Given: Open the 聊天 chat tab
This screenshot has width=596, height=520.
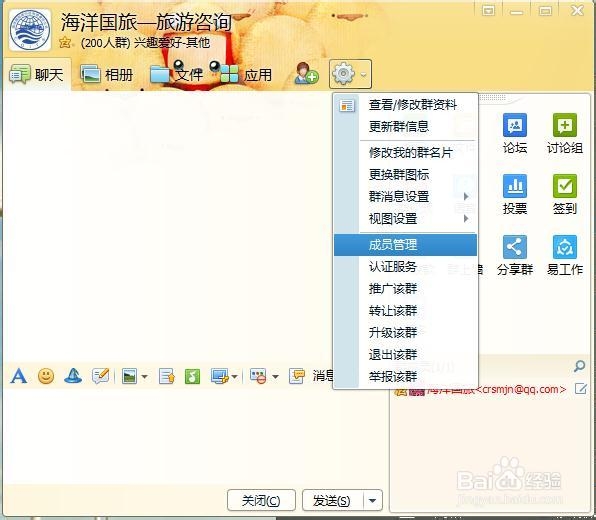Looking at the screenshot, I should (x=36, y=75).
